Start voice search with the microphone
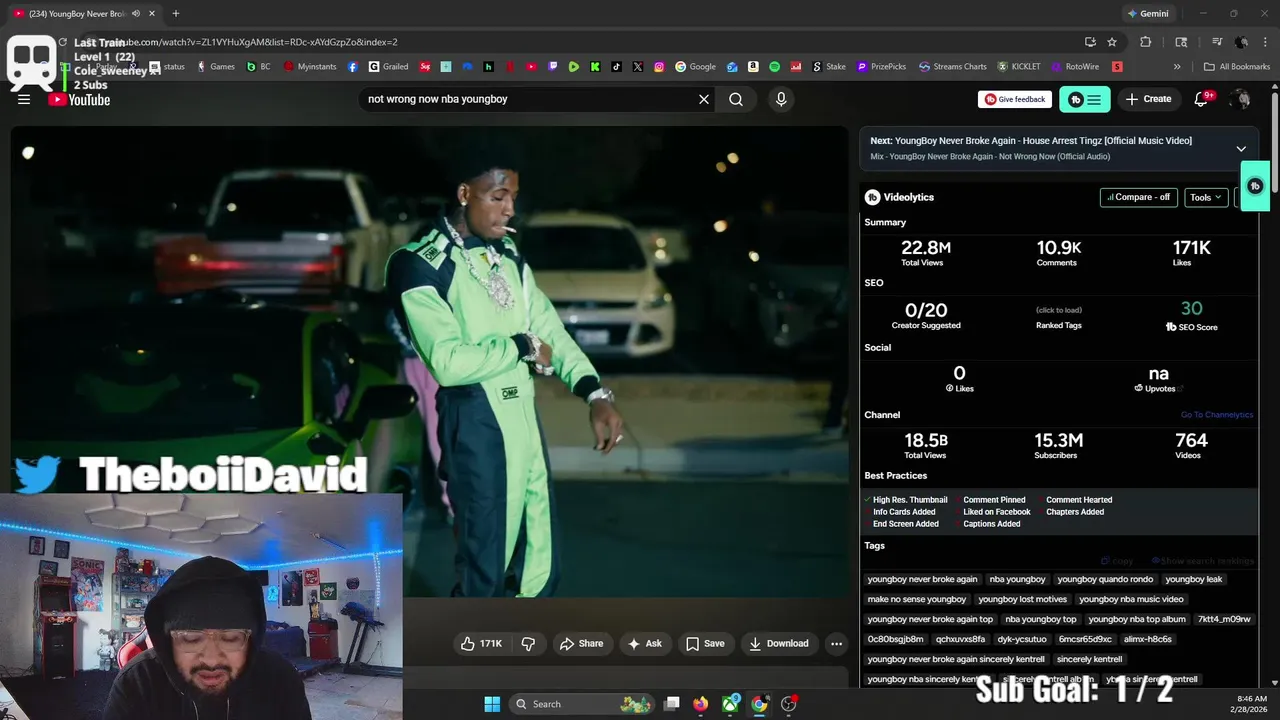This screenshot has width=1280, height=720. (x=781, y=99)
